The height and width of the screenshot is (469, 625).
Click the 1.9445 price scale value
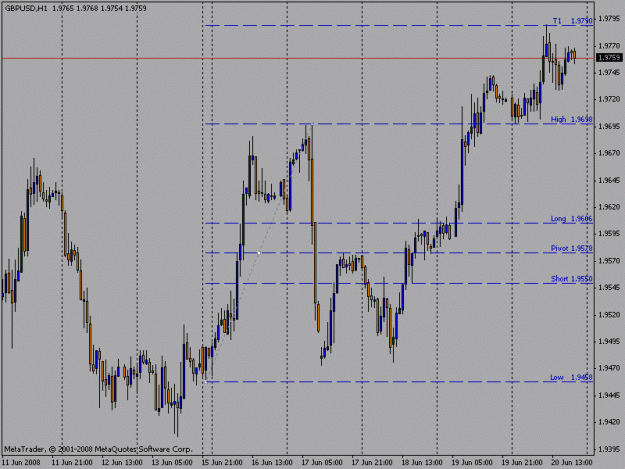[x=609, y=395]
